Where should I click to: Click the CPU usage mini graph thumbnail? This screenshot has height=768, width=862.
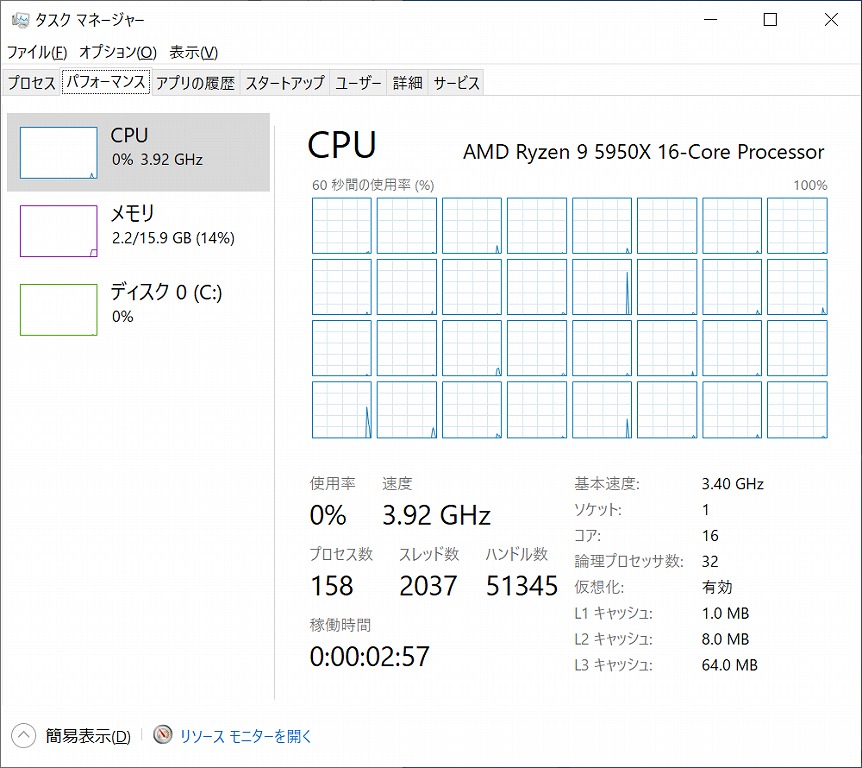(x=59, y=152)
